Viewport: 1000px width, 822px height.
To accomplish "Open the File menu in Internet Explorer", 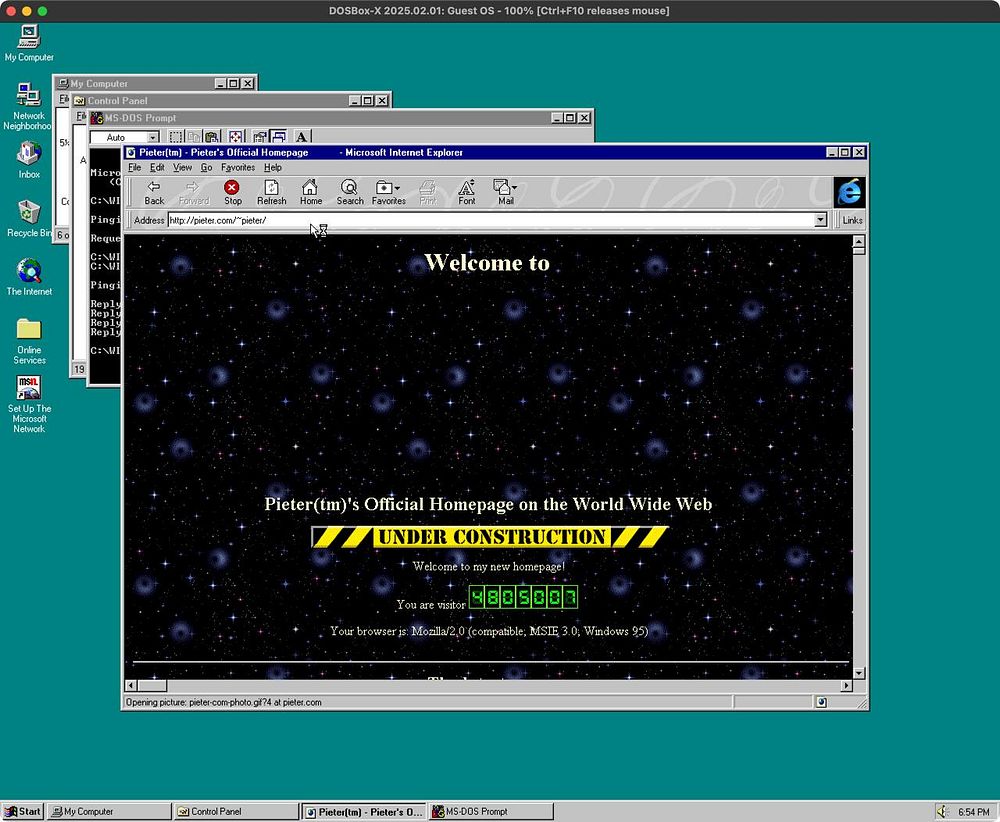I will (134, 168).
